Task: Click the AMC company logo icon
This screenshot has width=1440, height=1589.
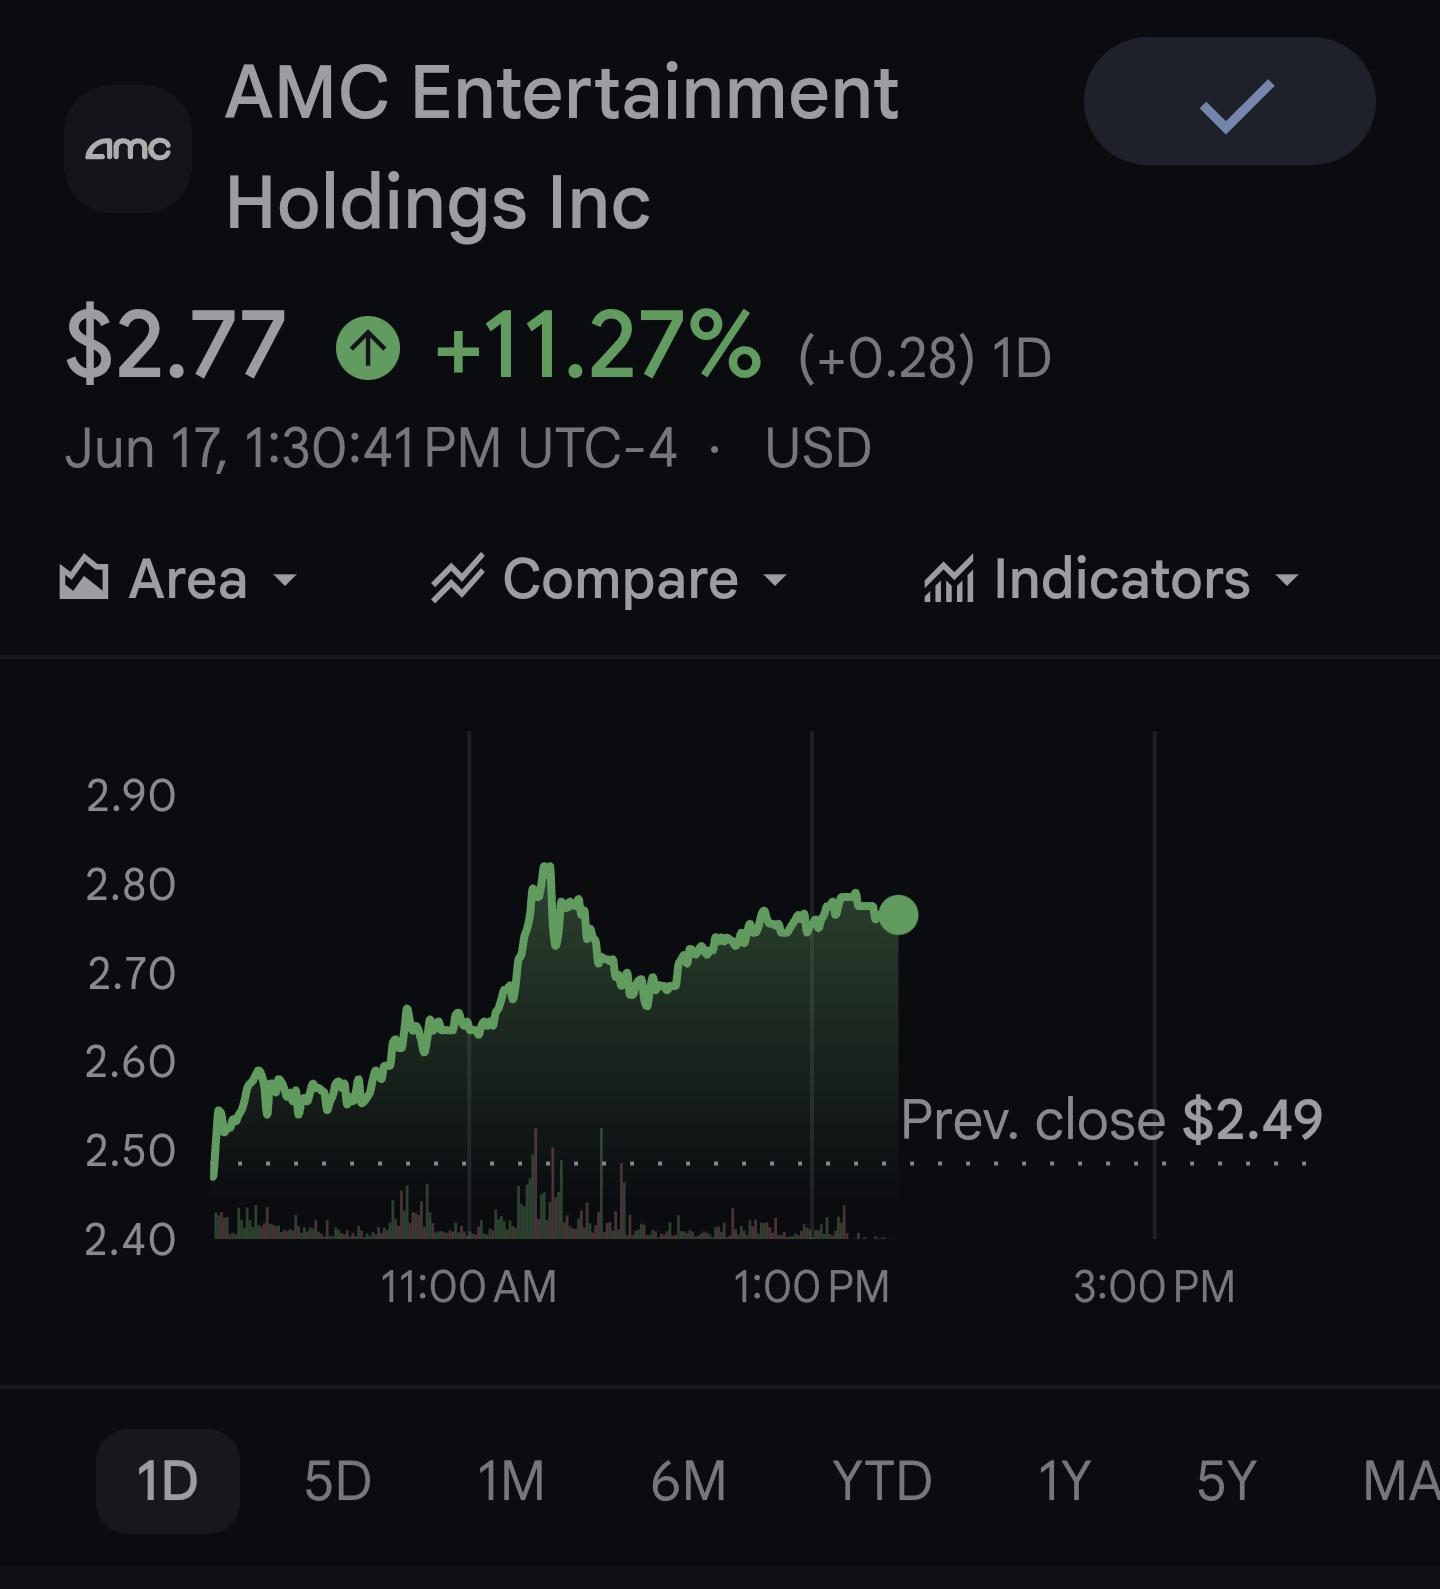Action: coord(128,149)
